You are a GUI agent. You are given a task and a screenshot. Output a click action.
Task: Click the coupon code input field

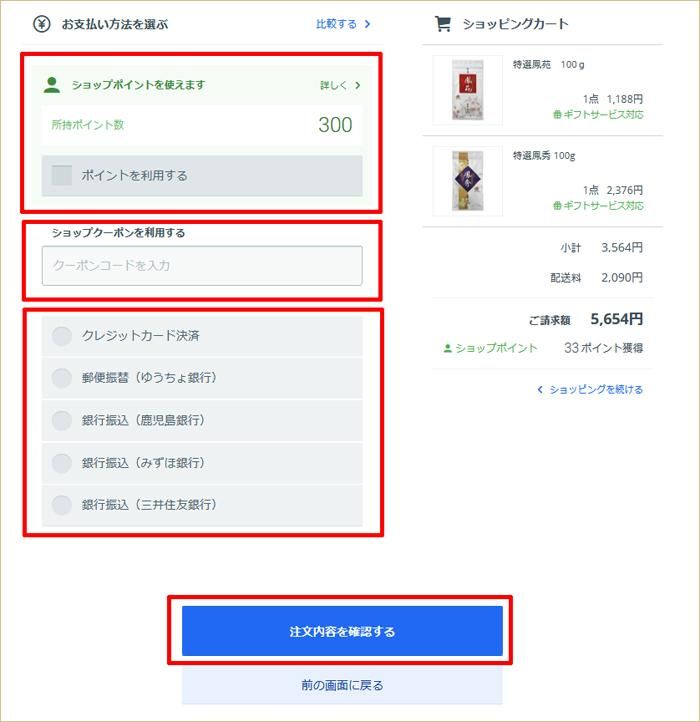(x=202, y=266)
